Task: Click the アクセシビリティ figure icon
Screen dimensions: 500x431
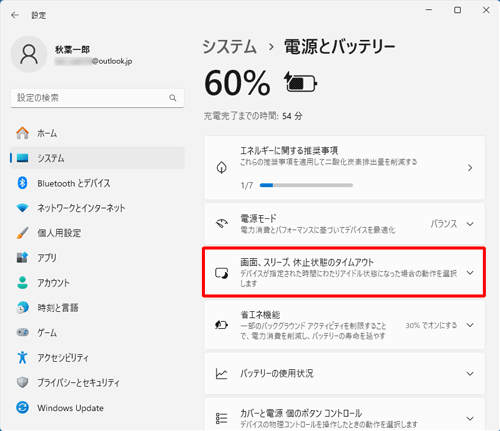Action: pyautogui.click(x=22, y=357)
